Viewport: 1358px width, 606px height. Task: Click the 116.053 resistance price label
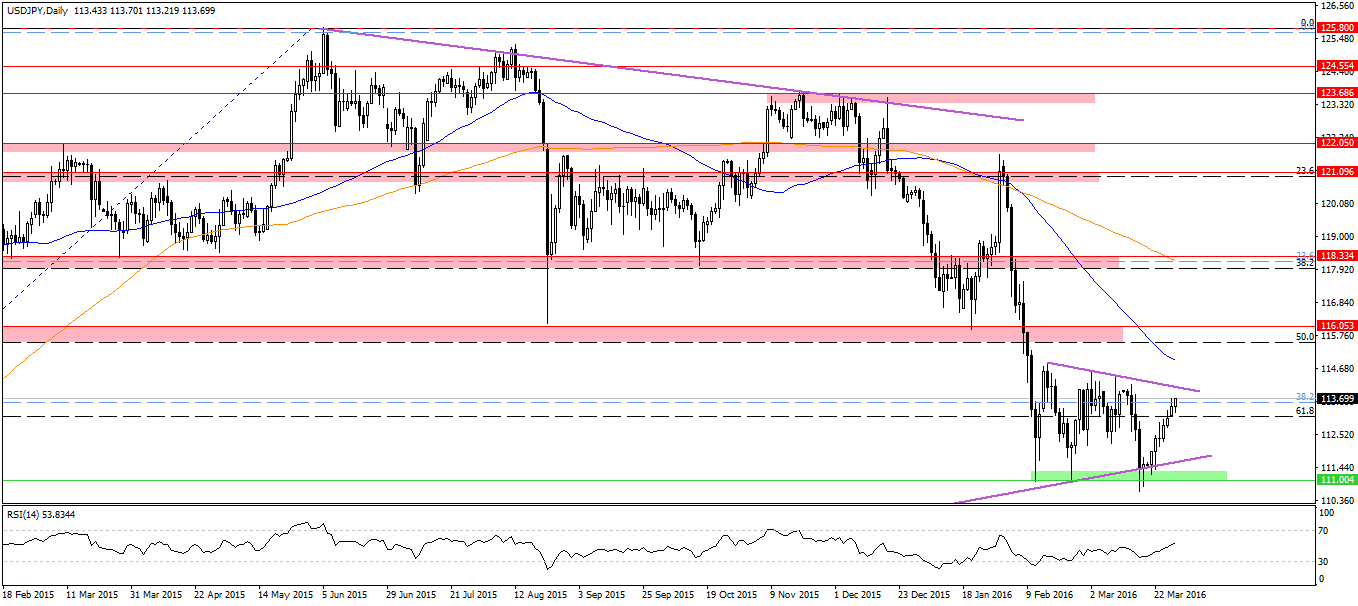coord(1337,326)
